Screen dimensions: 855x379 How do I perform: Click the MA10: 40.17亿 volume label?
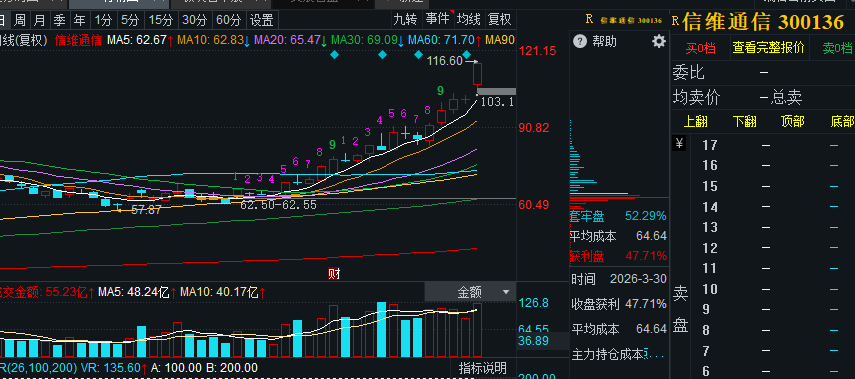pos(223,292)
